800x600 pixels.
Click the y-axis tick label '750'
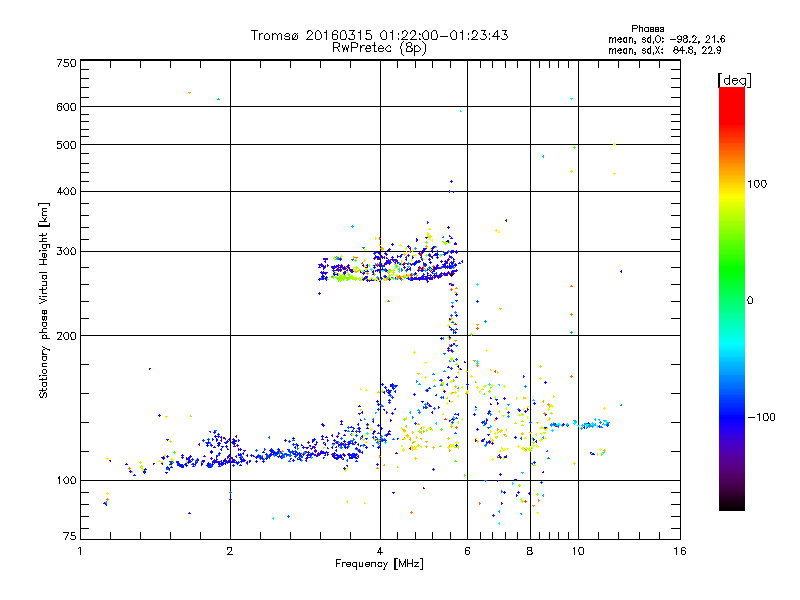click(x=66, y=63)
